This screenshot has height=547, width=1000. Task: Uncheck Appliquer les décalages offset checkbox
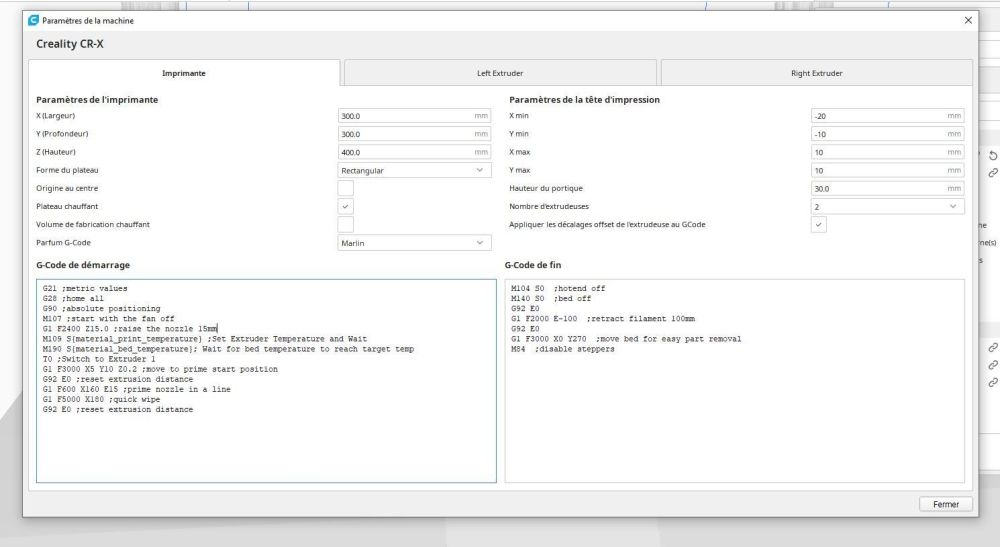point(818,224)
